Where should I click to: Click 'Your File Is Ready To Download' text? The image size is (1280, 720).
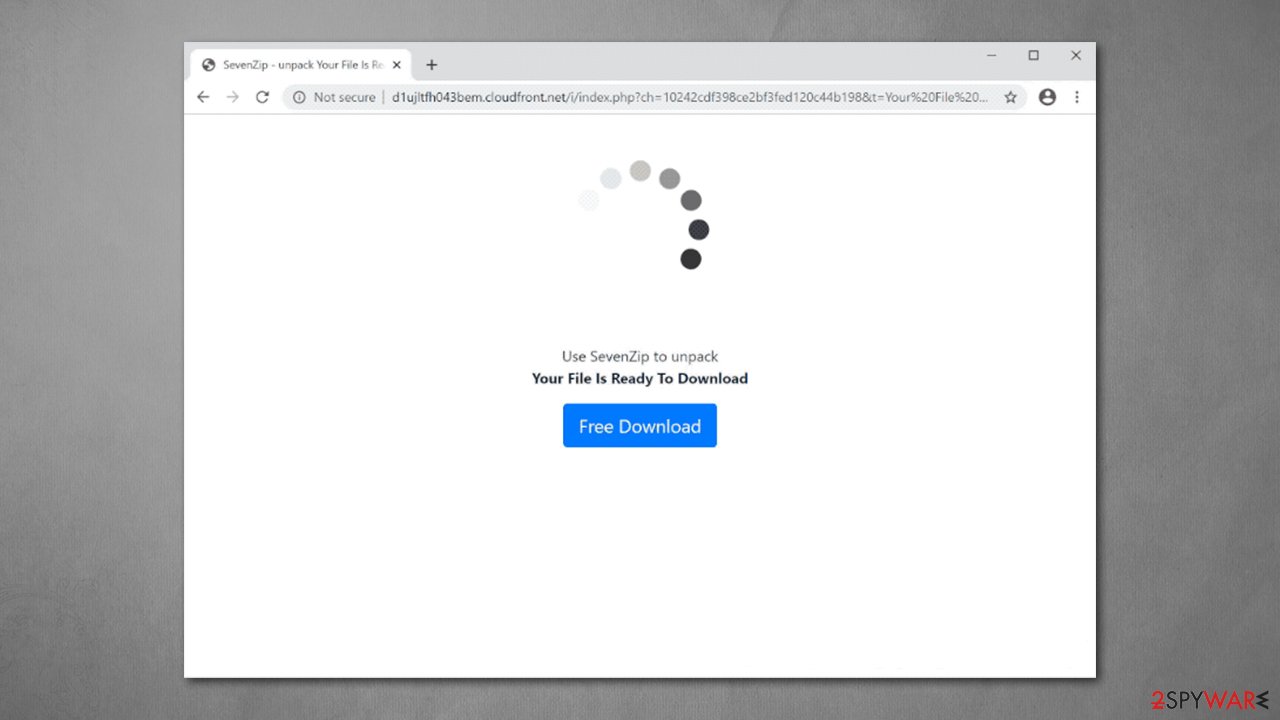(x=640, y=378)
